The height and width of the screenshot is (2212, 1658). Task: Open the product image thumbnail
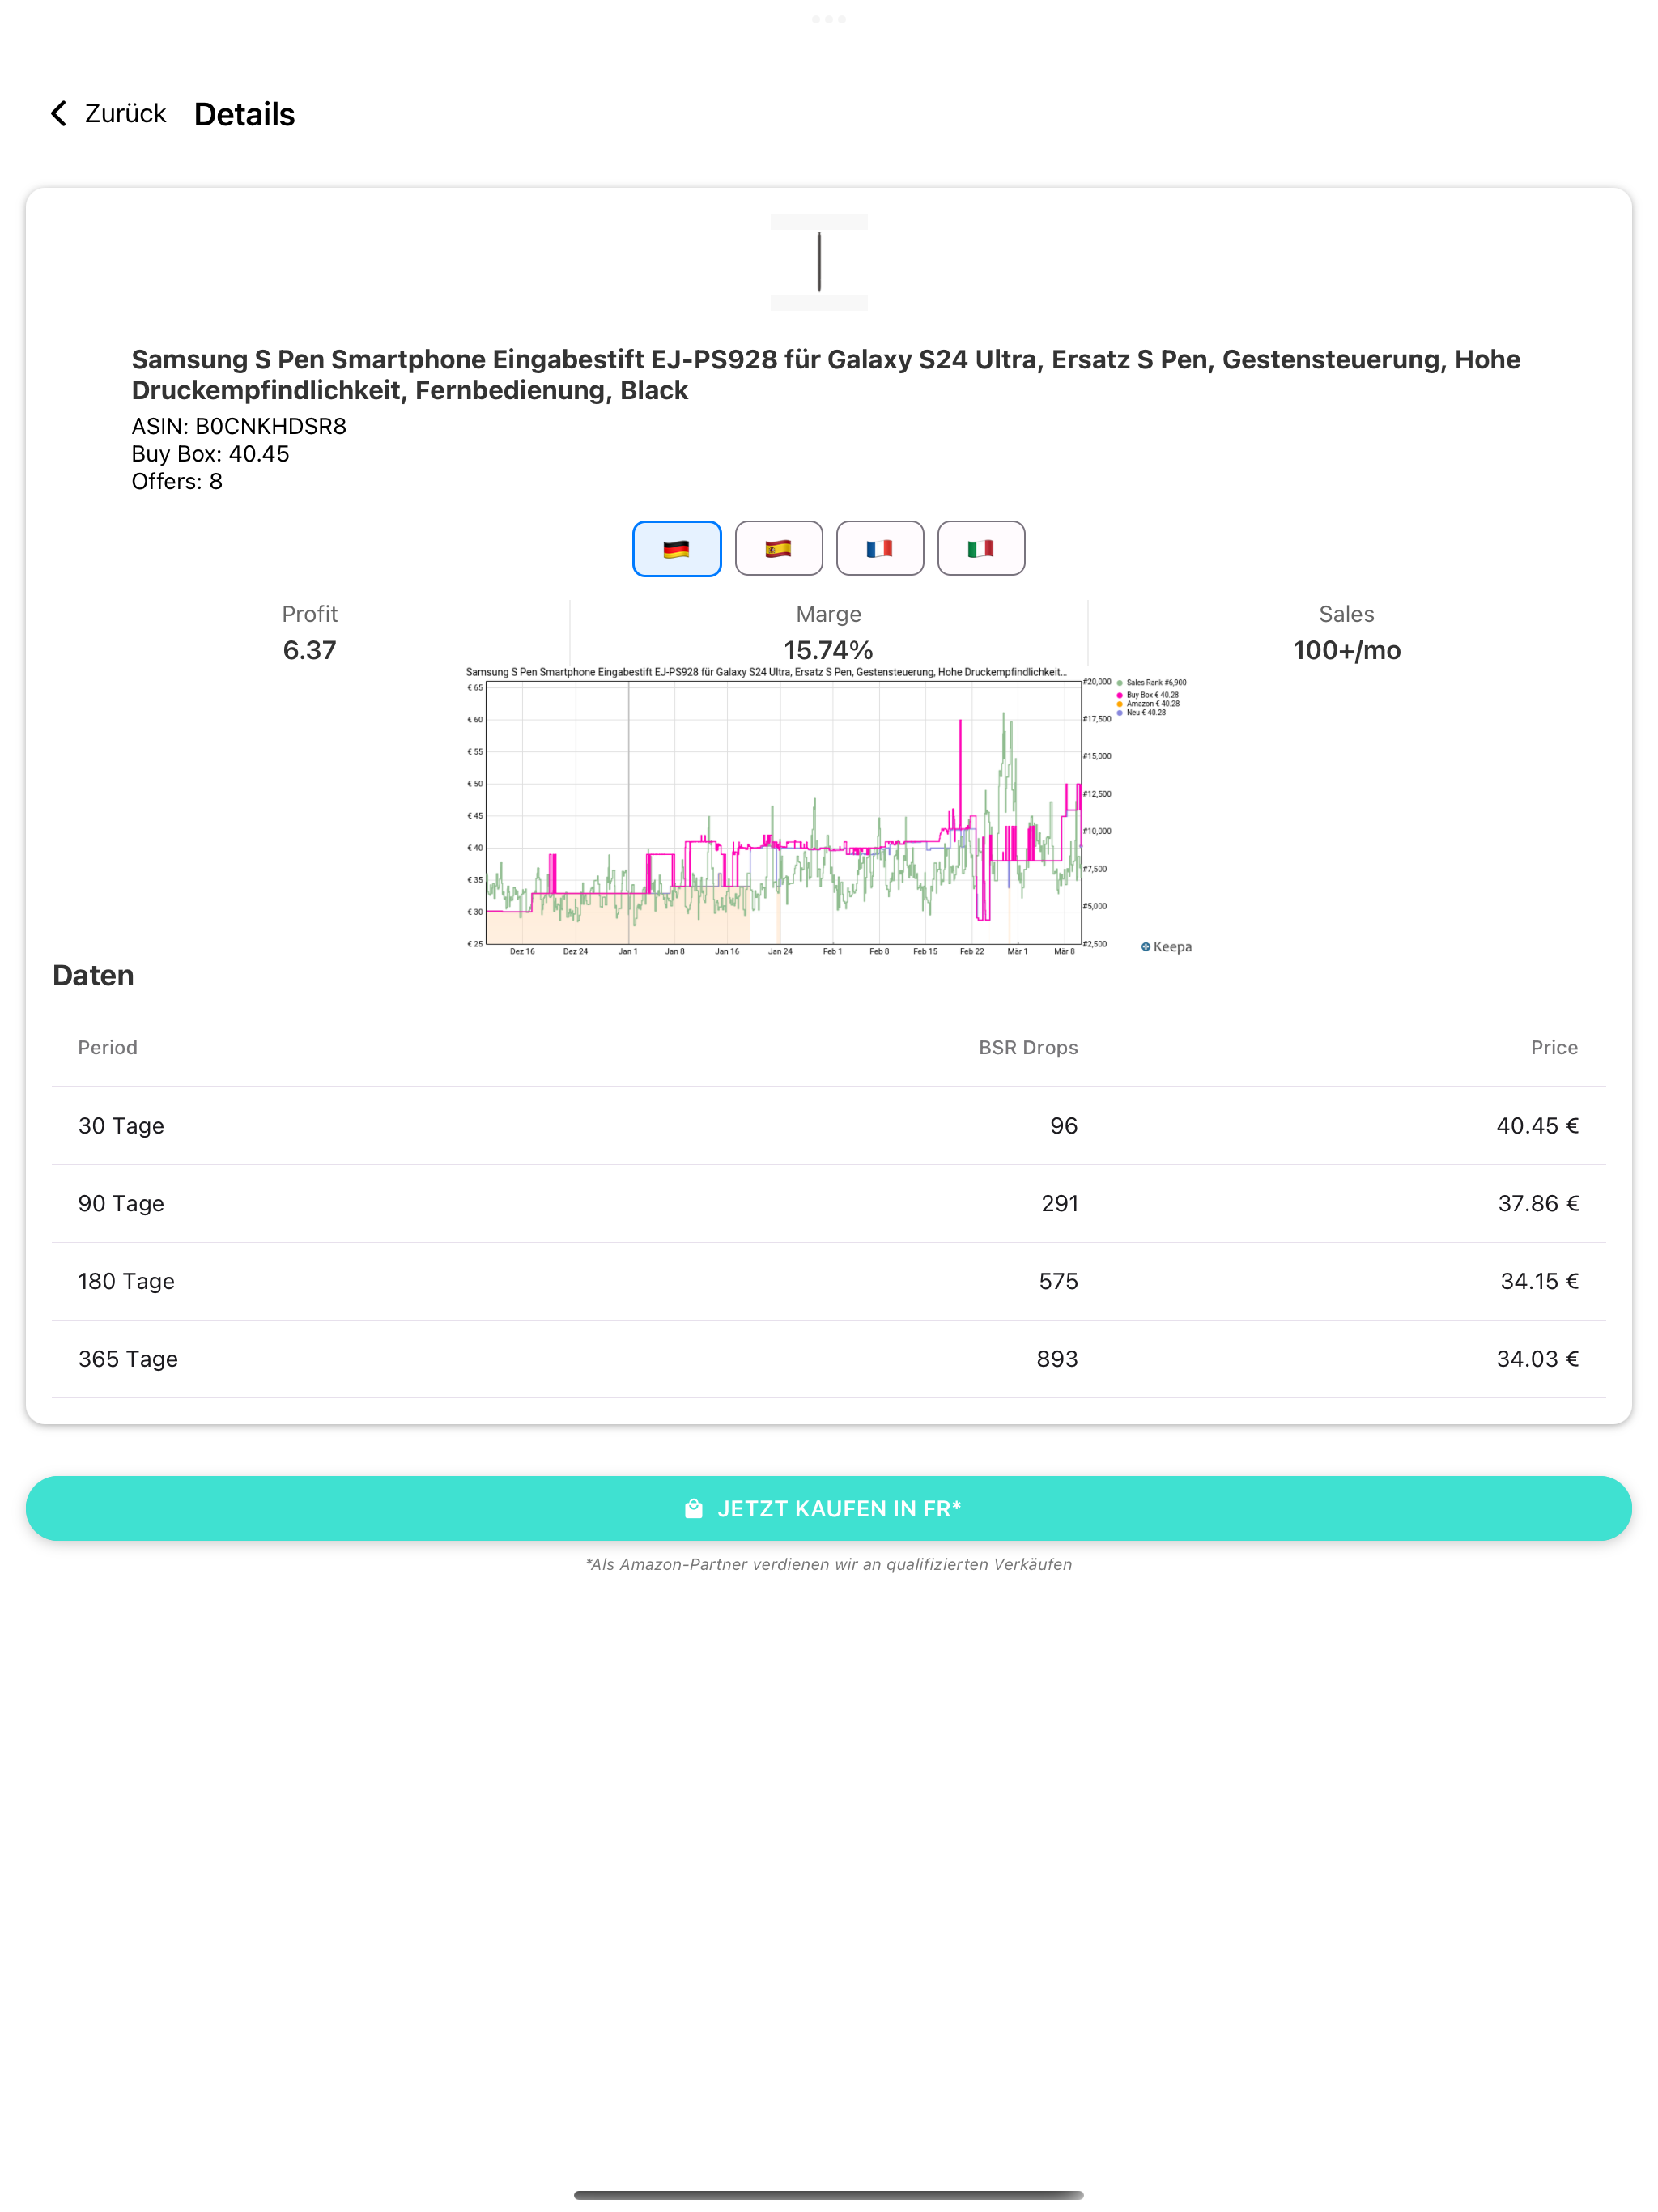click(819, 262)
